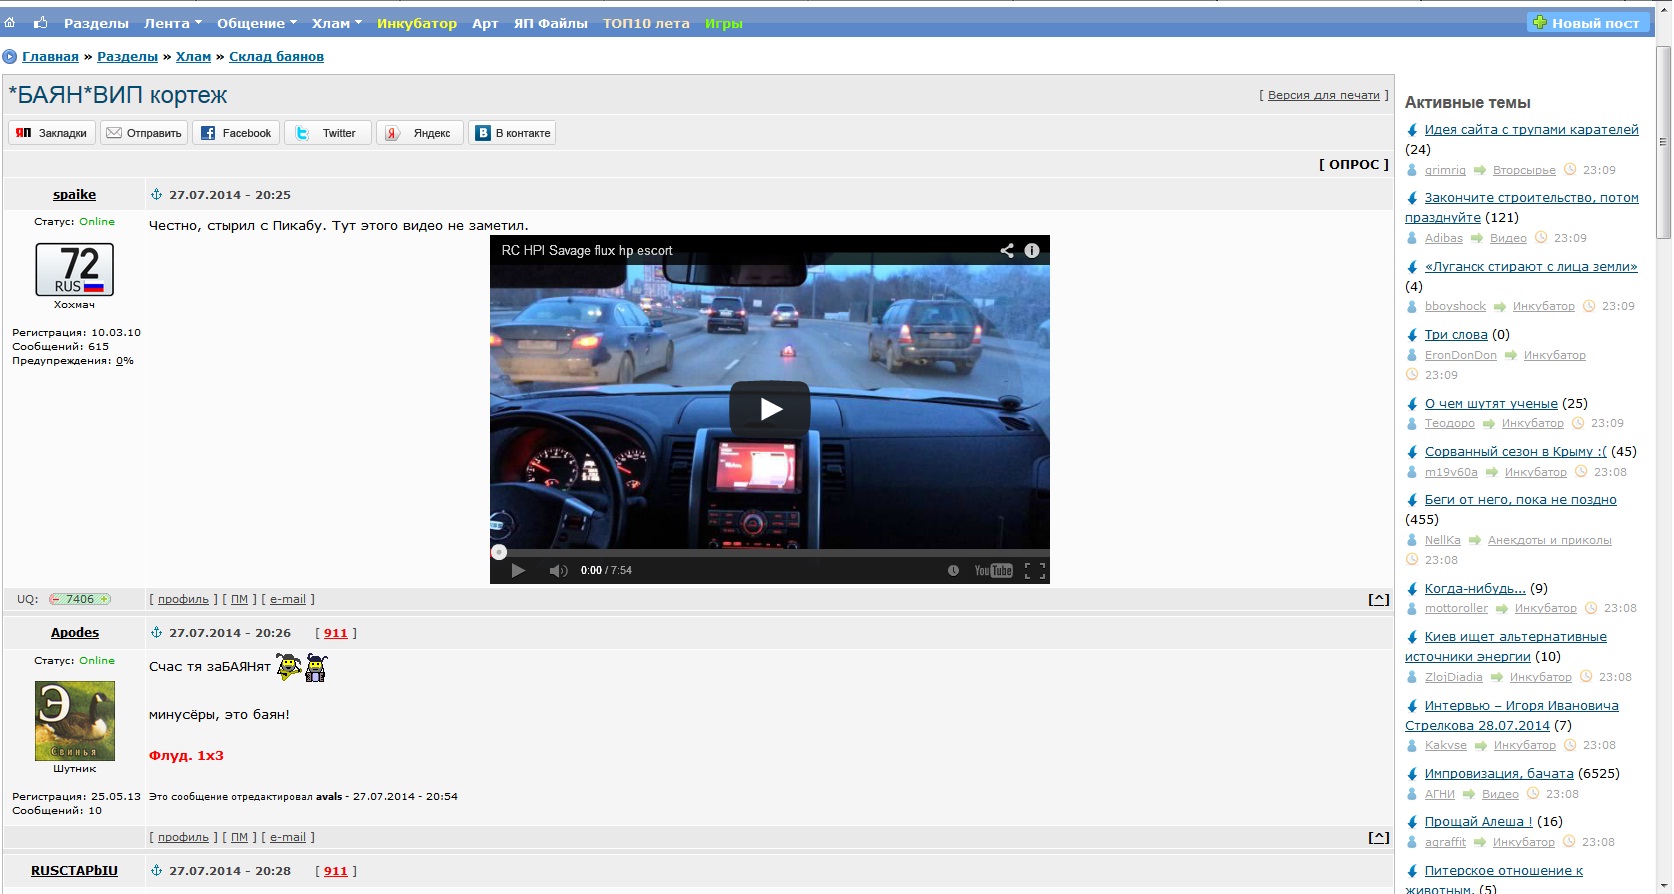The width and height of the screenshot is (1674, 894).
Task: Raise spaike's UQ rating with the plus
Action: coord(104,600)
